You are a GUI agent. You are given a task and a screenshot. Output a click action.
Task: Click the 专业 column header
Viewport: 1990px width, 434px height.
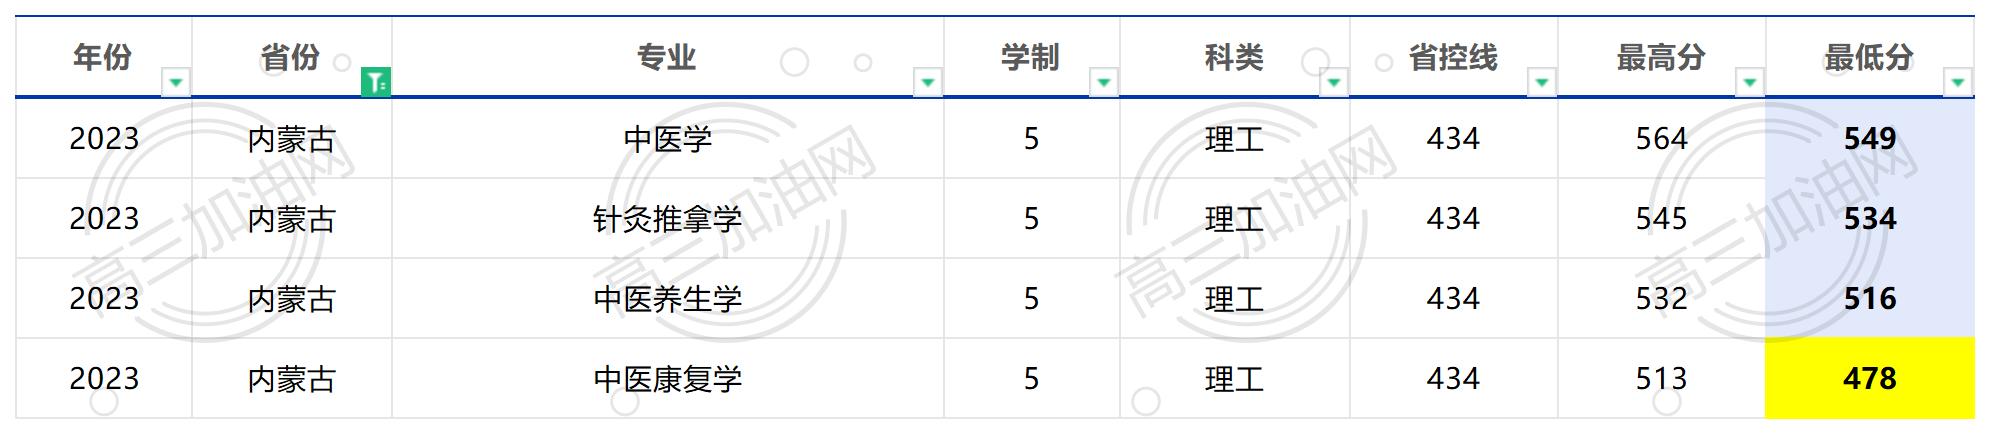tap(668, 57)
